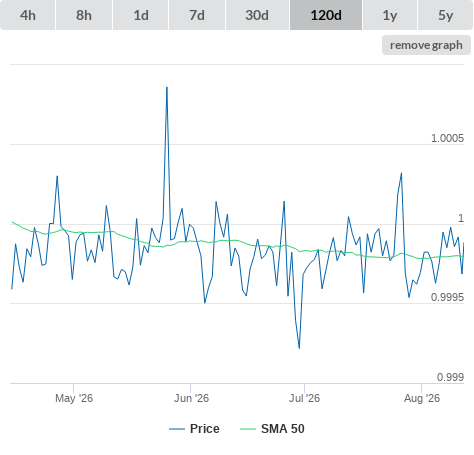
Task: Switch to the 4h time range
Action: coord(28,15)
